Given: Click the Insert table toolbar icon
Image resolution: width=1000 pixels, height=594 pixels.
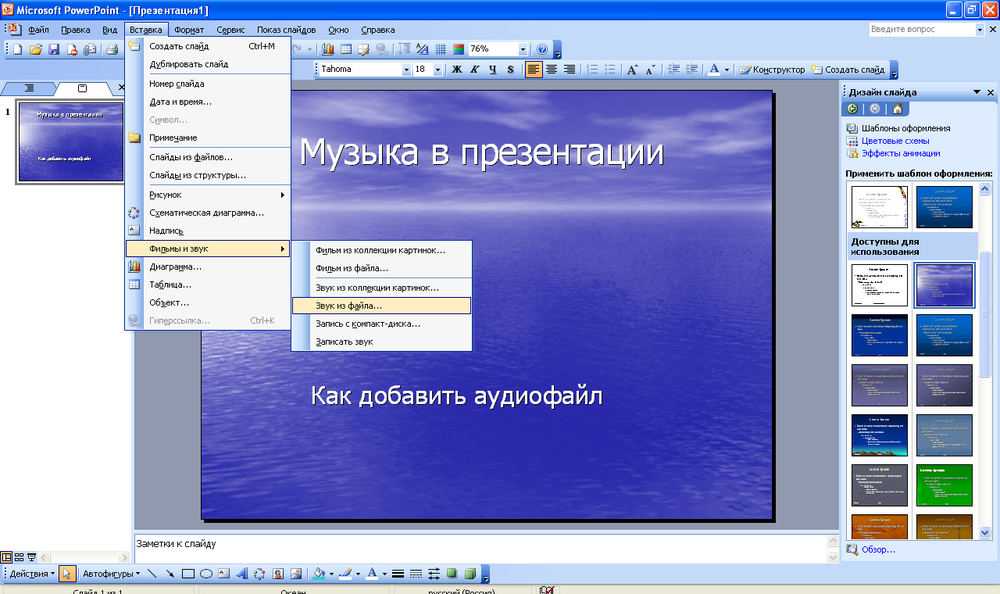Looking at the screenshot, I should coord(346,49).
